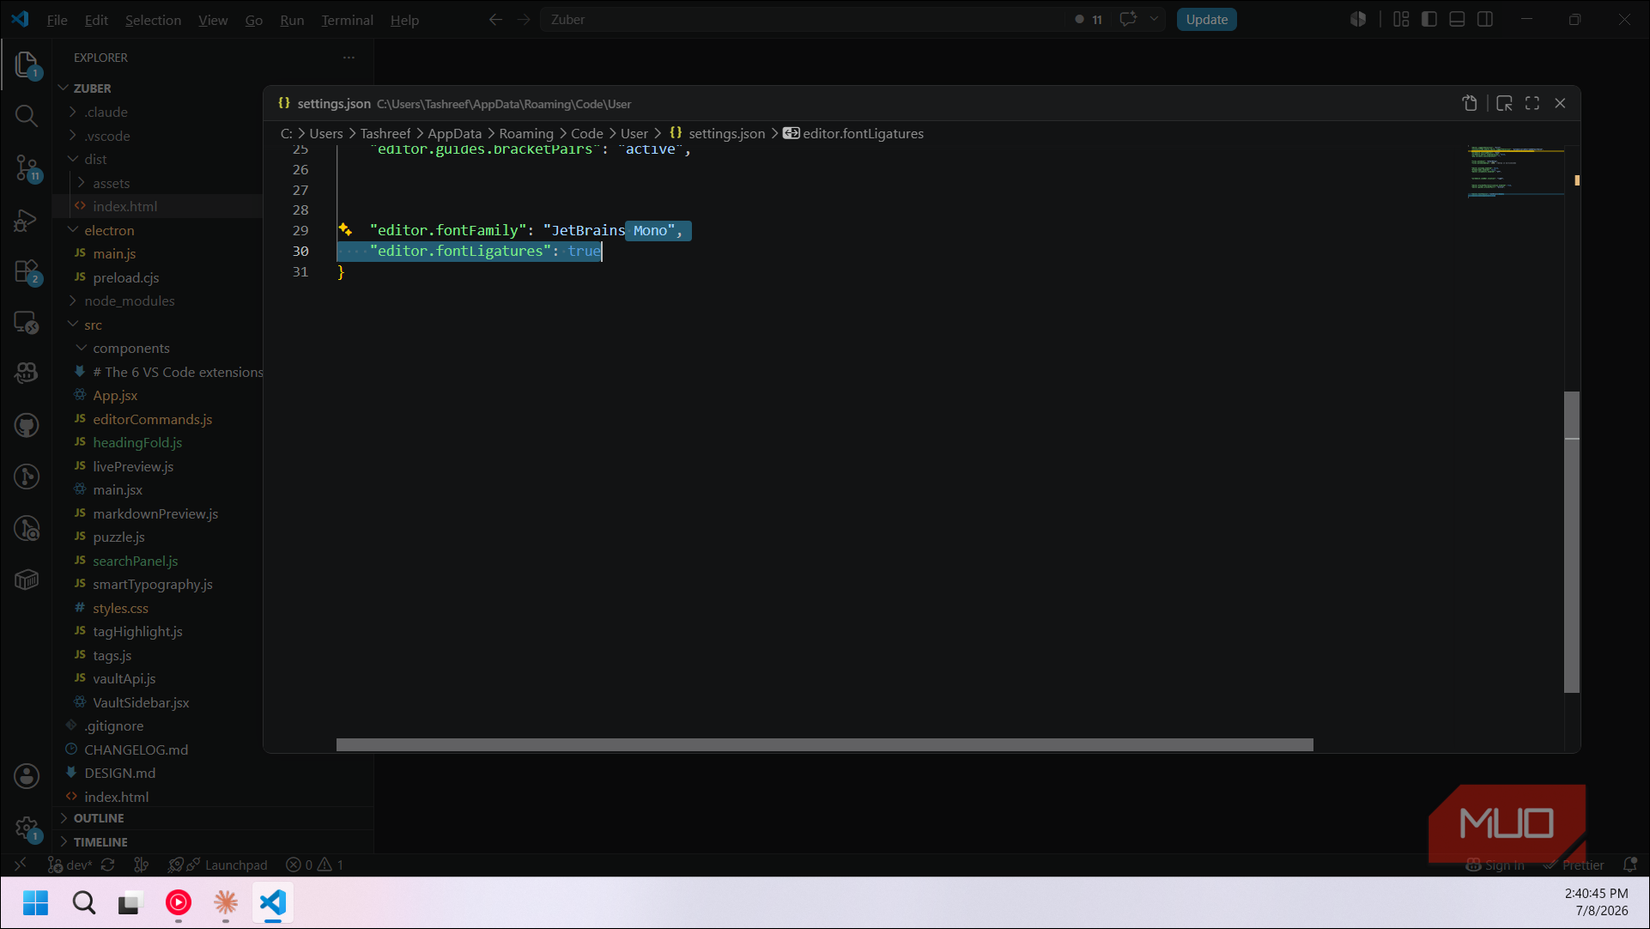The width and height of the screenshot is (1650, 929).
Task: Collapse the ZUBER root folder
Action: (x=64, y=88)
